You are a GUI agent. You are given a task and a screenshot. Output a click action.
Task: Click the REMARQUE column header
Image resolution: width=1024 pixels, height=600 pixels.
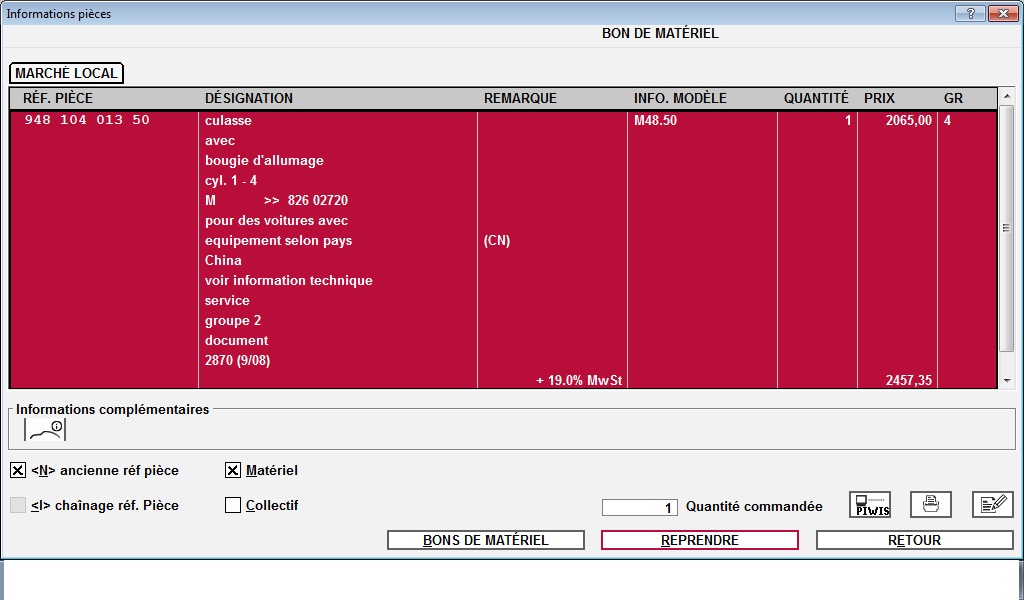point(520,98)
